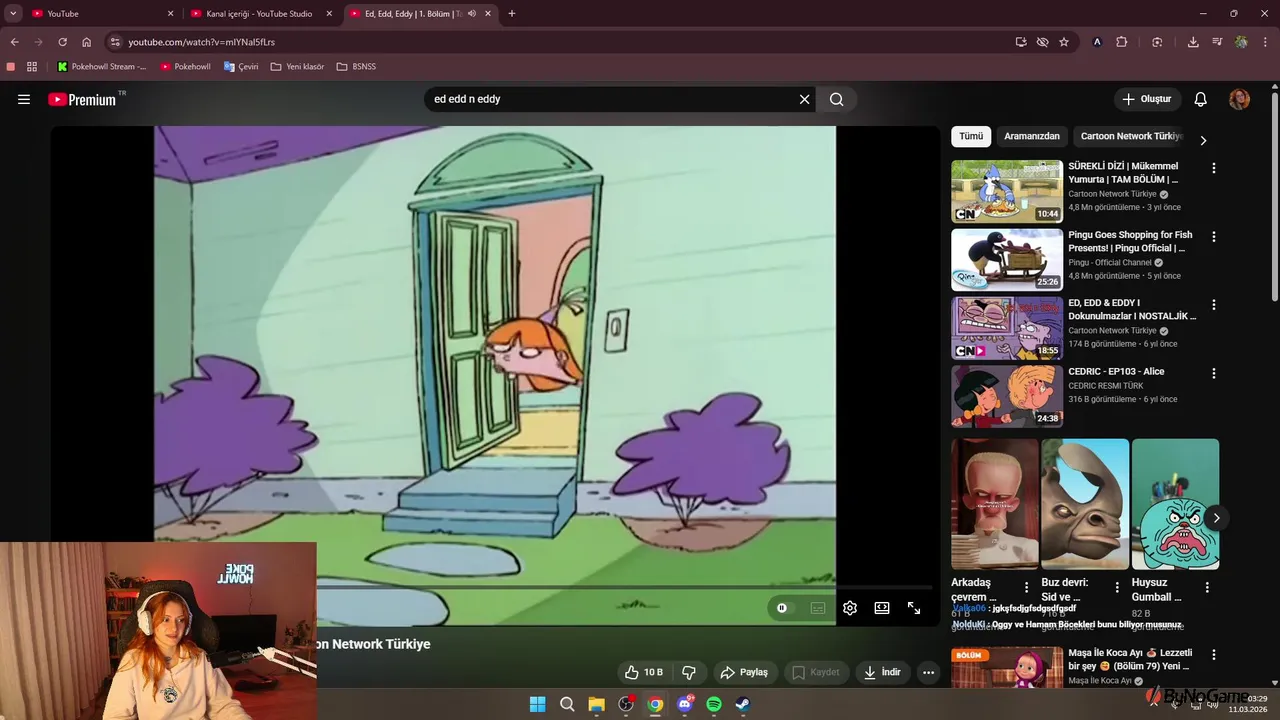The height and width of the screenshot is (720, 1280).
Task: Open Chrome downloads arrow icon
Action: (1193, 42)
